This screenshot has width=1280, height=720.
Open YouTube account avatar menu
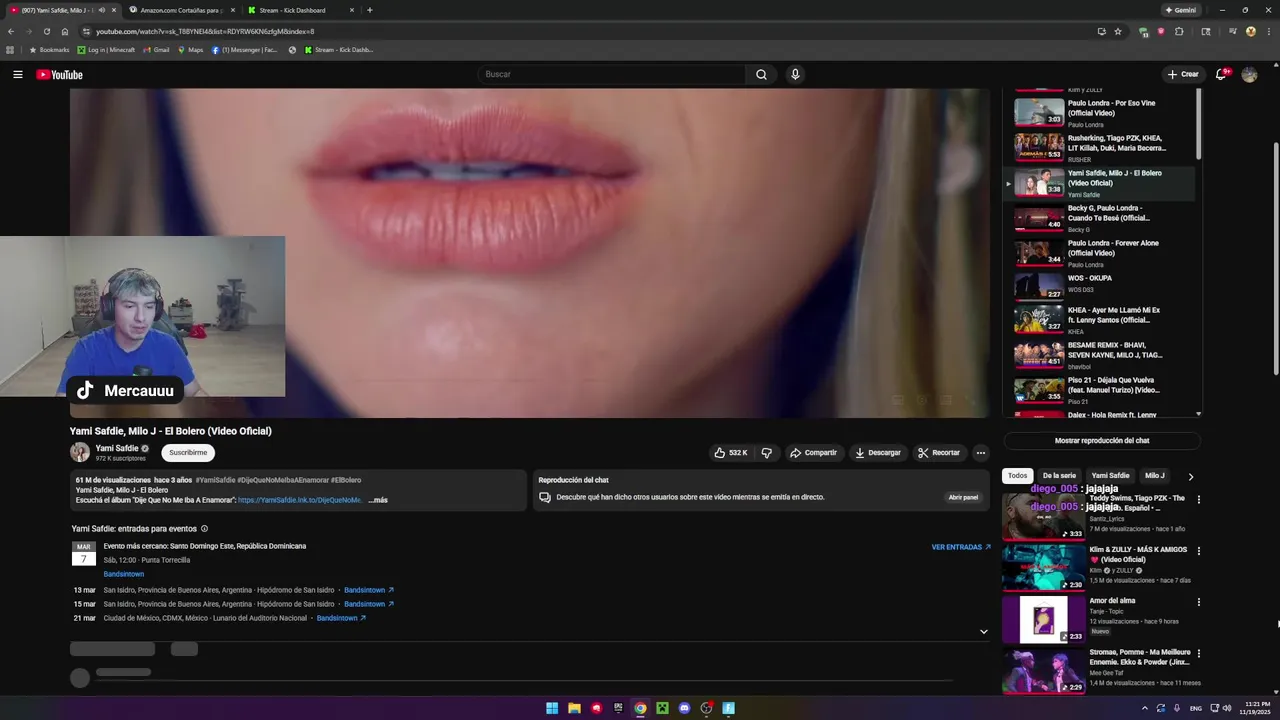click(1249, 74)
